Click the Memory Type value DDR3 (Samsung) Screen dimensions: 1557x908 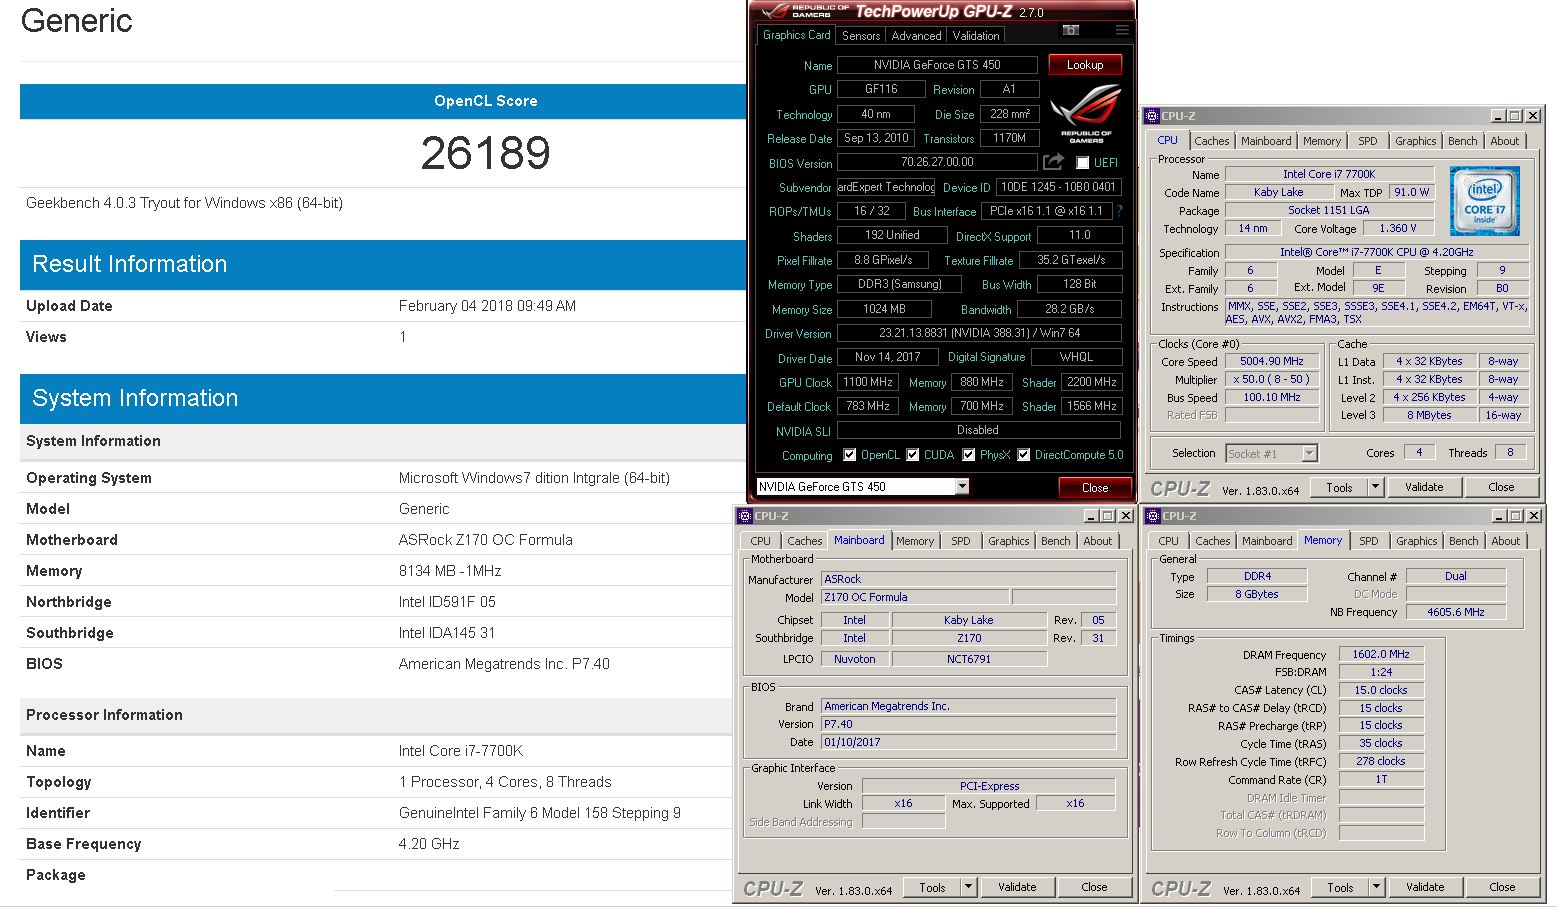[900, 284]
